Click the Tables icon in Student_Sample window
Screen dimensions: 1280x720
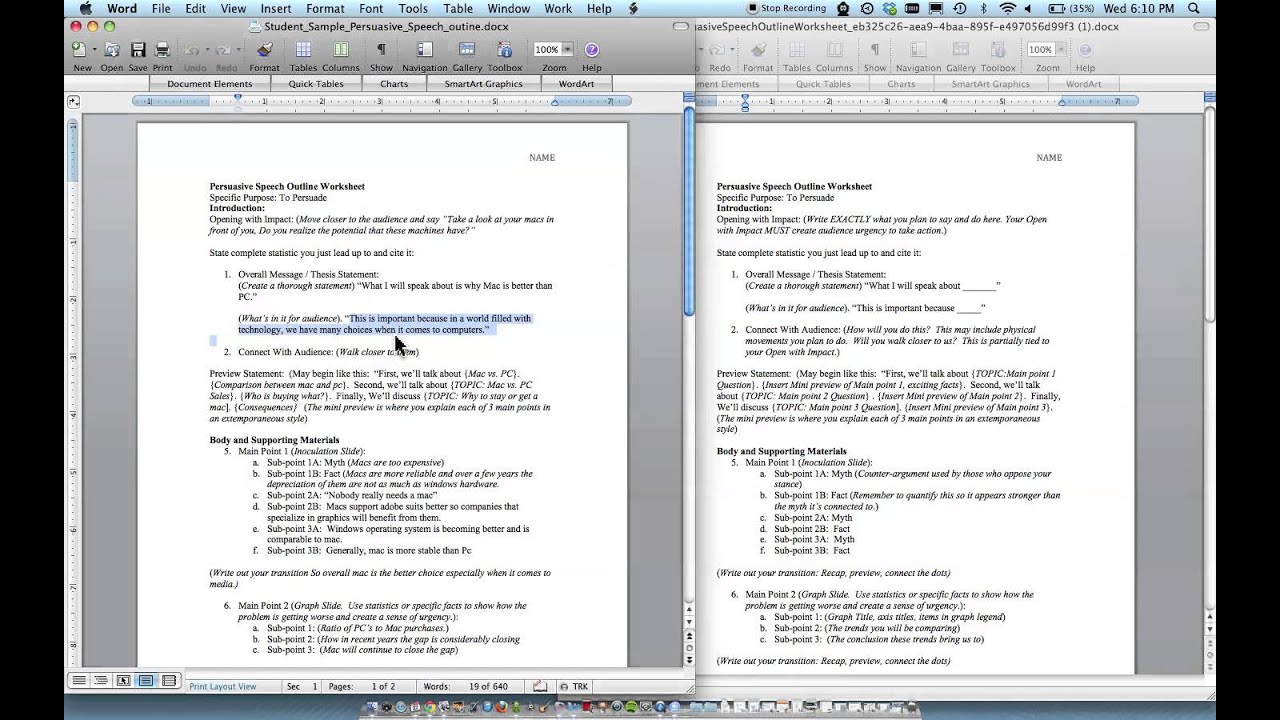coord(303,50)
